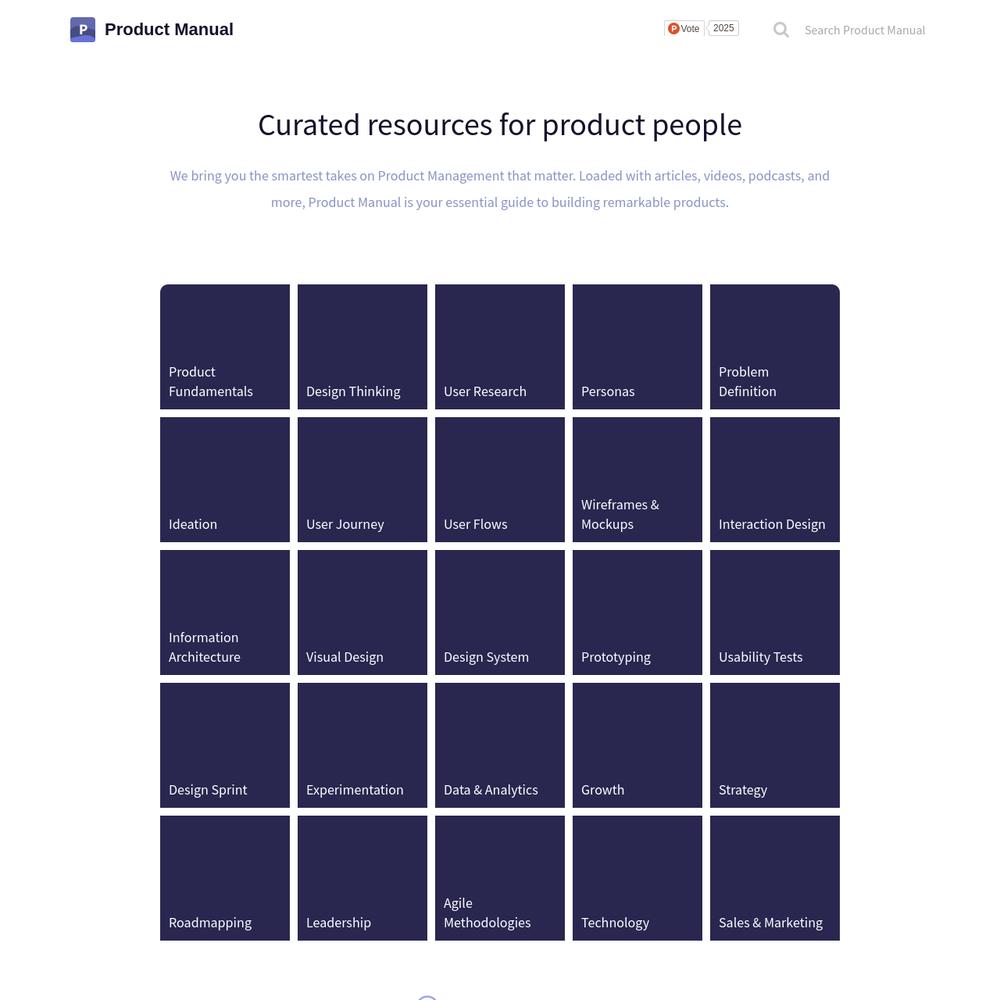Screen dimensions: 1000x1000
Task: Click the Product Hunt Vote badge
Action: point(684,29)
